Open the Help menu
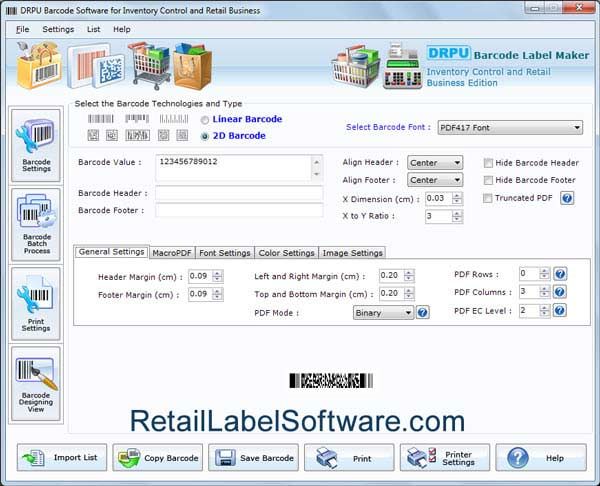This screenshot has height=486, width=600. (122, 29)
